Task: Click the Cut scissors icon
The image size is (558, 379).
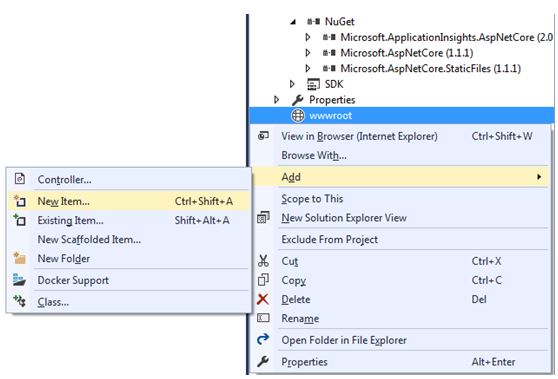Action: (263, 261)
